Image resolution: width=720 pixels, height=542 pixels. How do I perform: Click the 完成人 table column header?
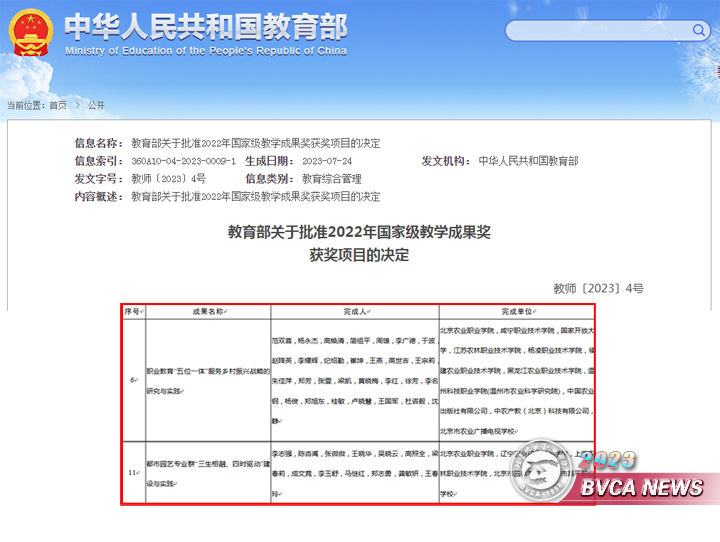tap(355, 312)
